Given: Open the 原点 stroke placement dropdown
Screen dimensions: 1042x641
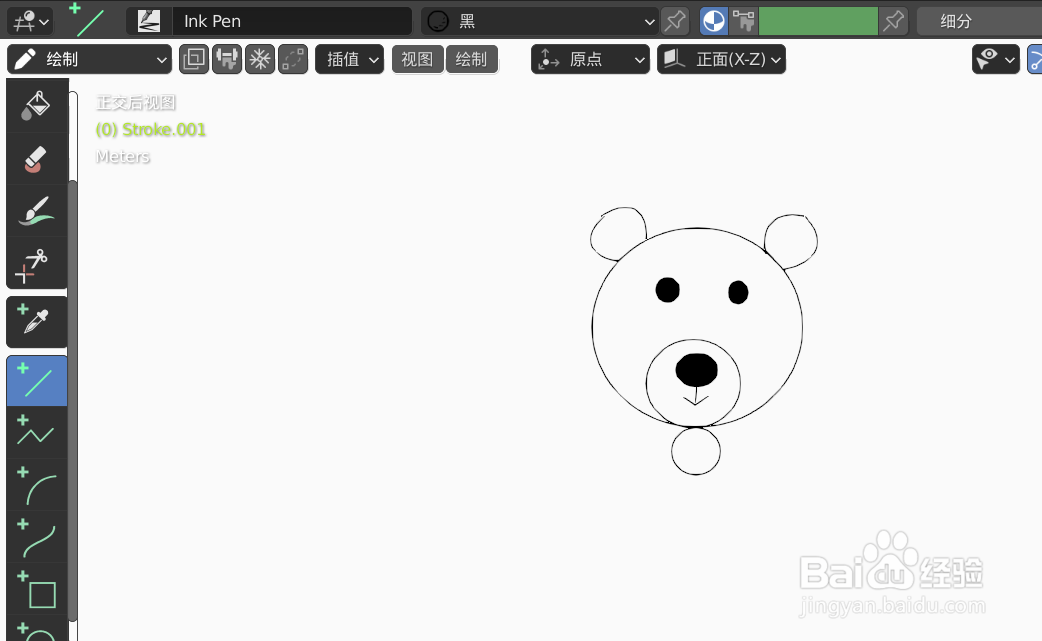Looking at the screenshot, I should click(590, 59).
